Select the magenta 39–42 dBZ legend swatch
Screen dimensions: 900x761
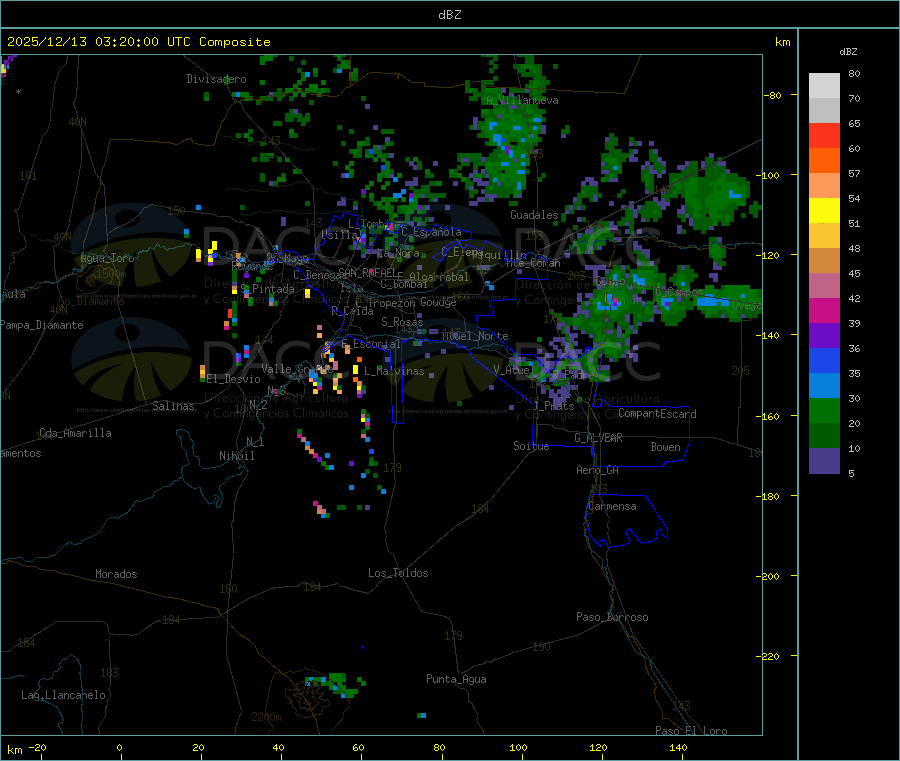point(824,310)
